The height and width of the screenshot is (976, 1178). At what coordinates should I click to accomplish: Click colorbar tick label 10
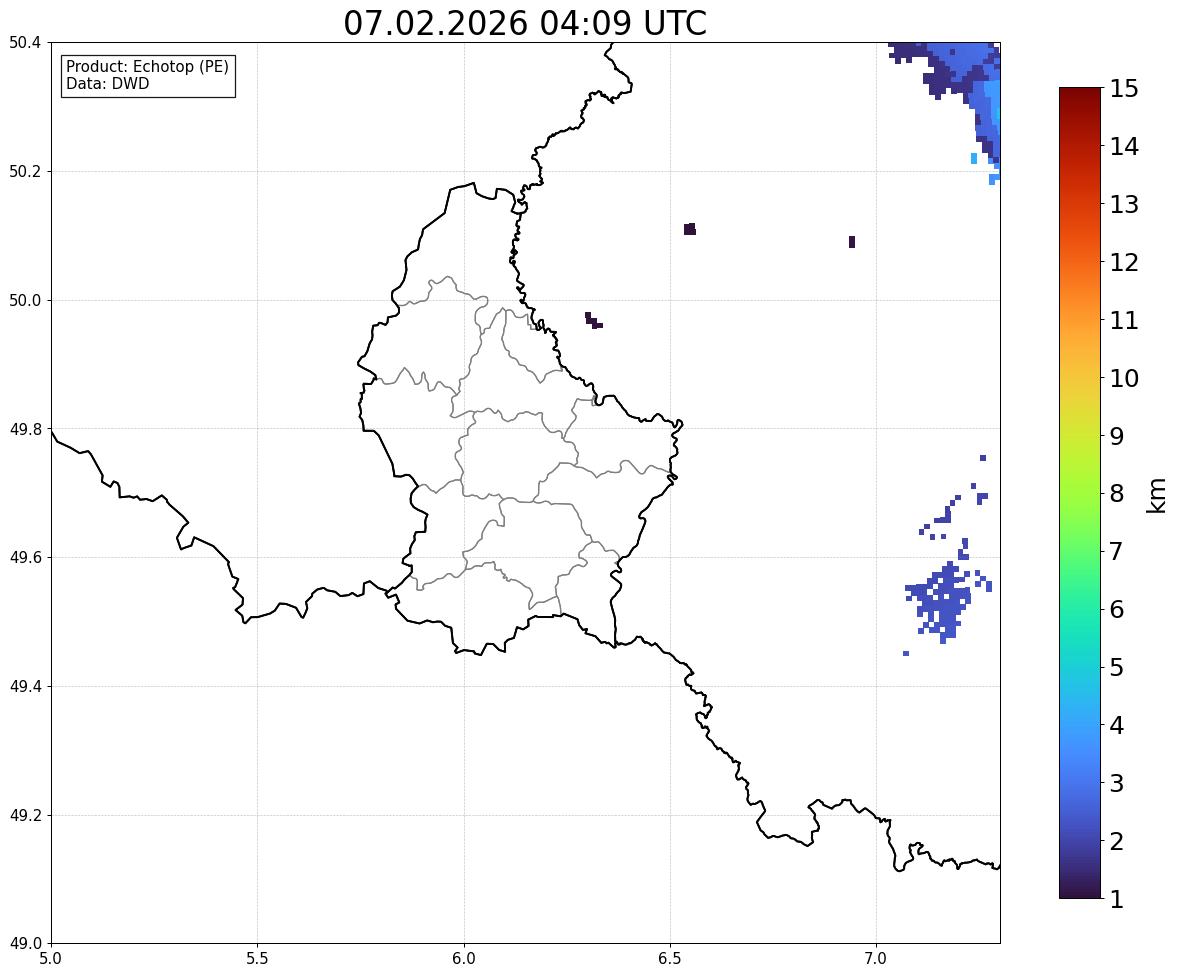[x=1124, y=378]
